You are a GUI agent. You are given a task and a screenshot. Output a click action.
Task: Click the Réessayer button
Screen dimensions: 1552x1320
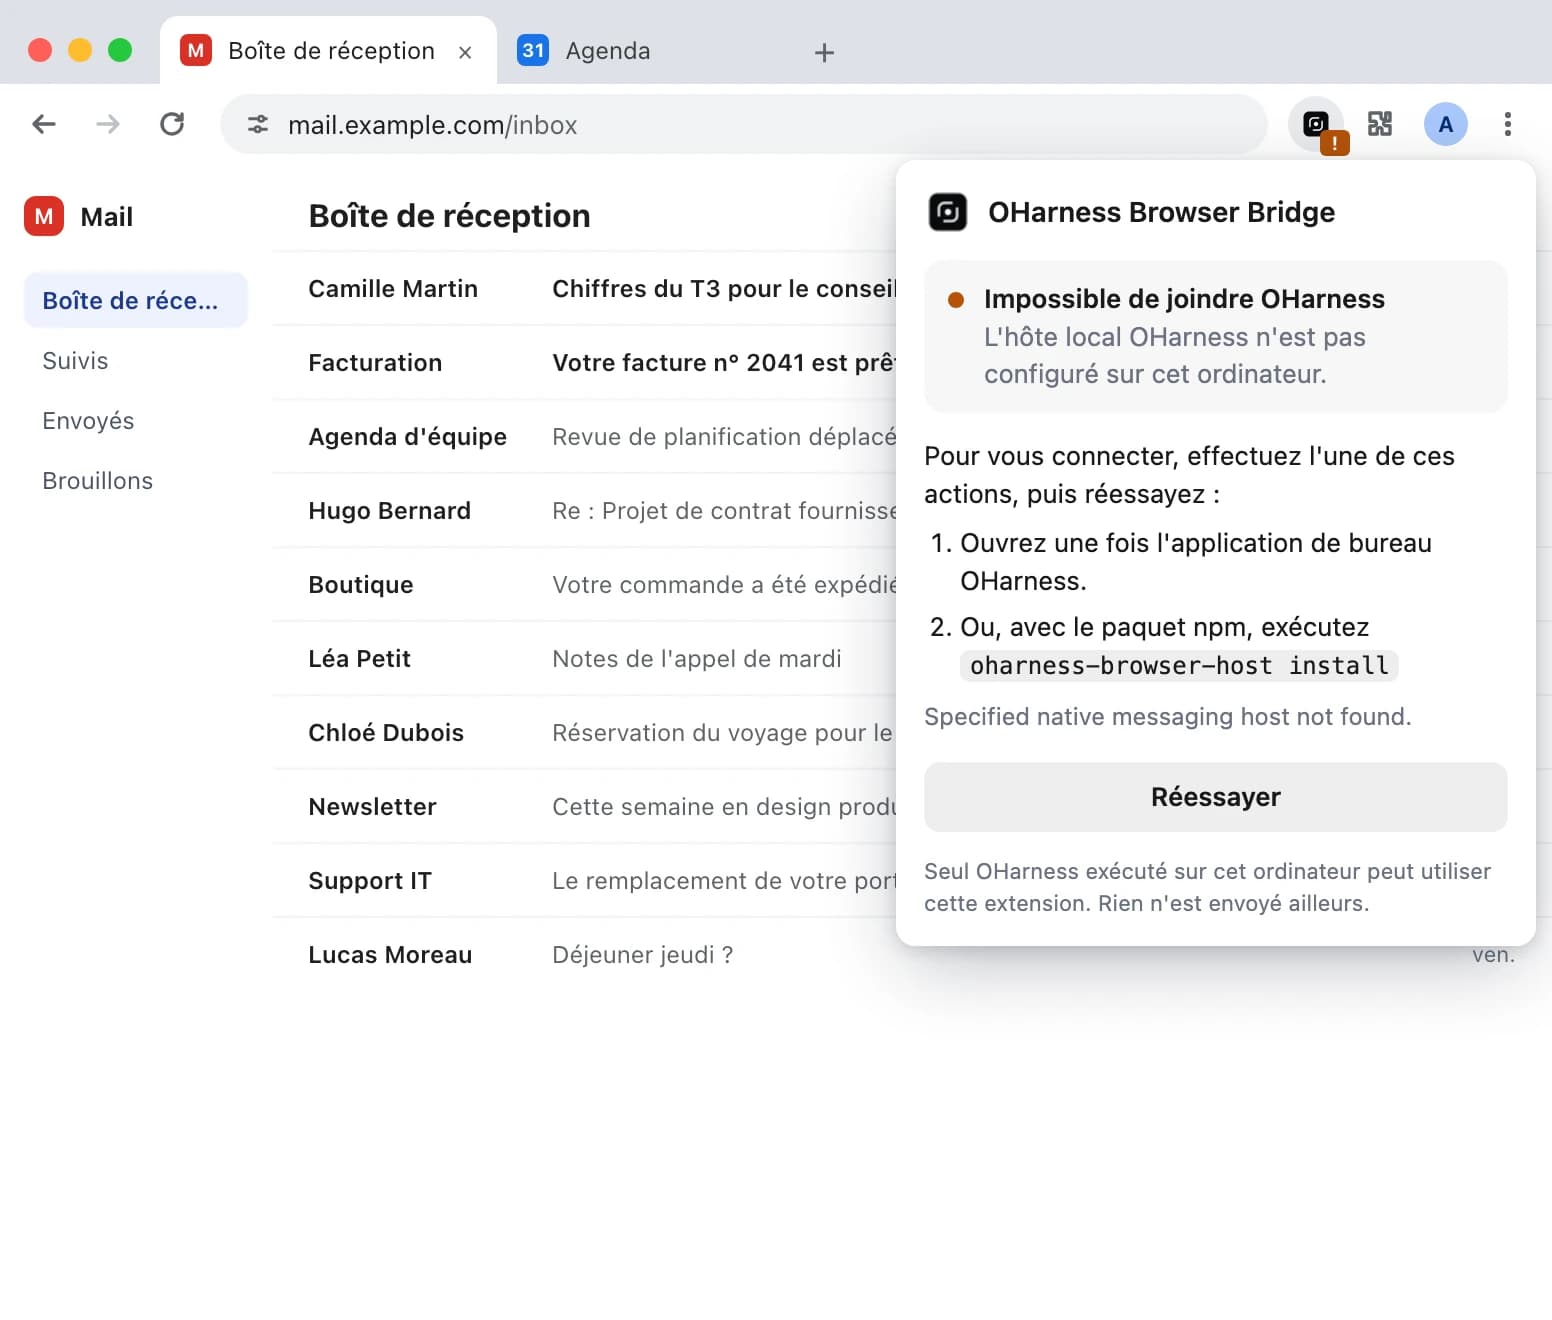tap(1215, 797)
